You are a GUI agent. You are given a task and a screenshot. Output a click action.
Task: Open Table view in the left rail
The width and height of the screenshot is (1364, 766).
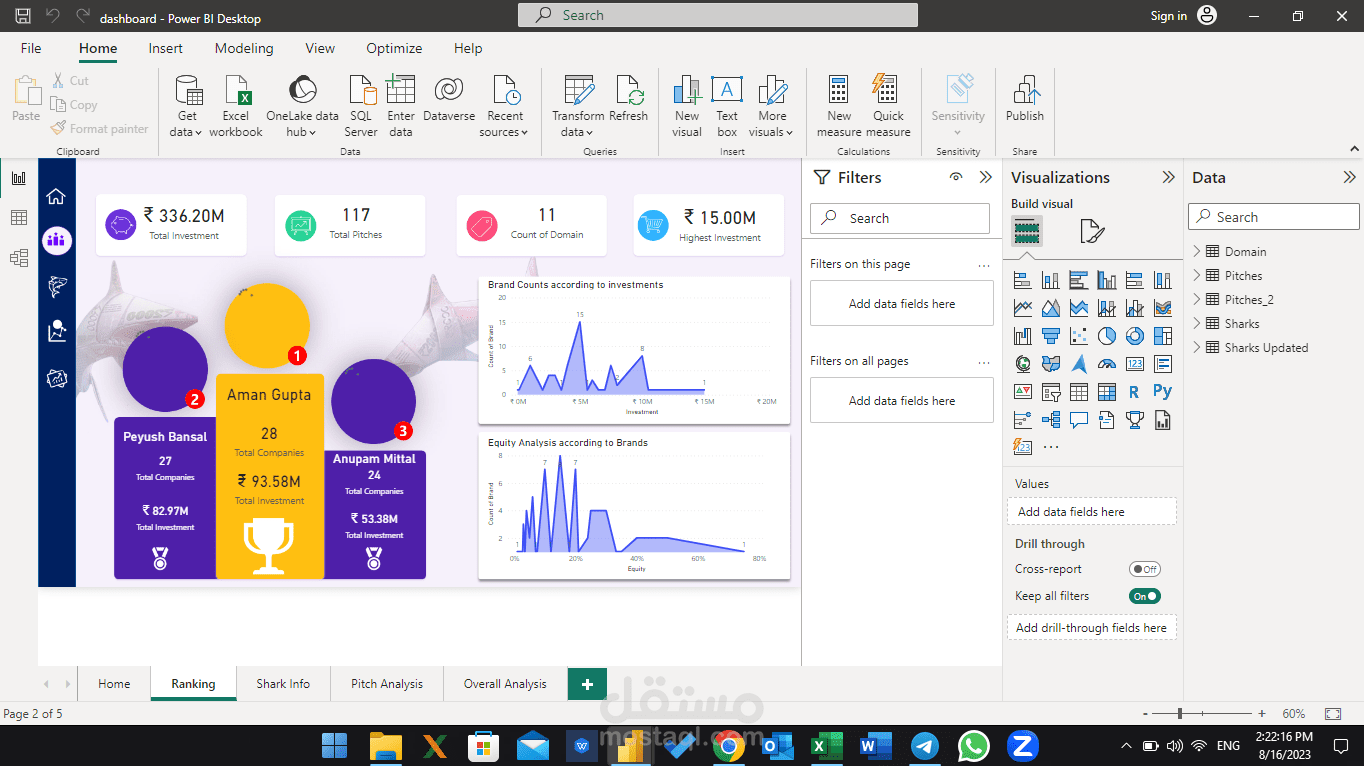[x=18, y=218]
